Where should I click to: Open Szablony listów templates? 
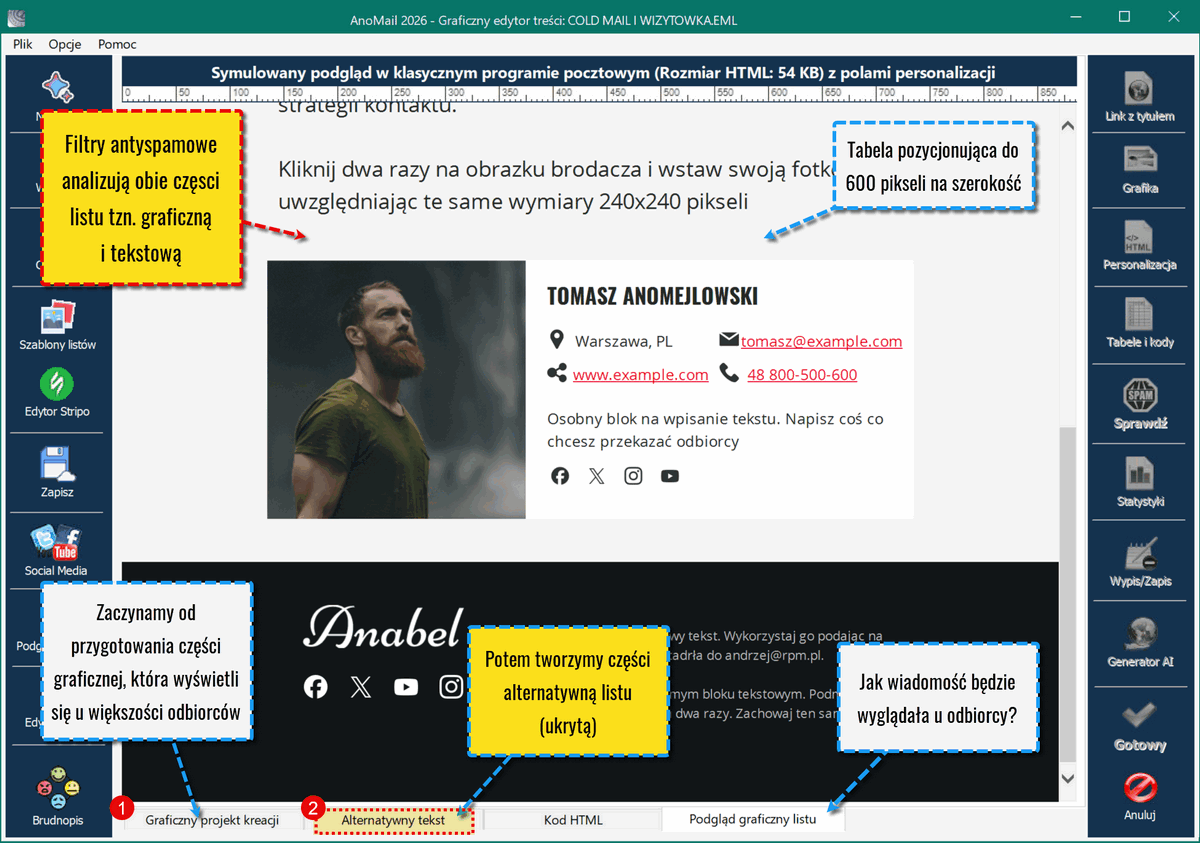coord(58,327)
